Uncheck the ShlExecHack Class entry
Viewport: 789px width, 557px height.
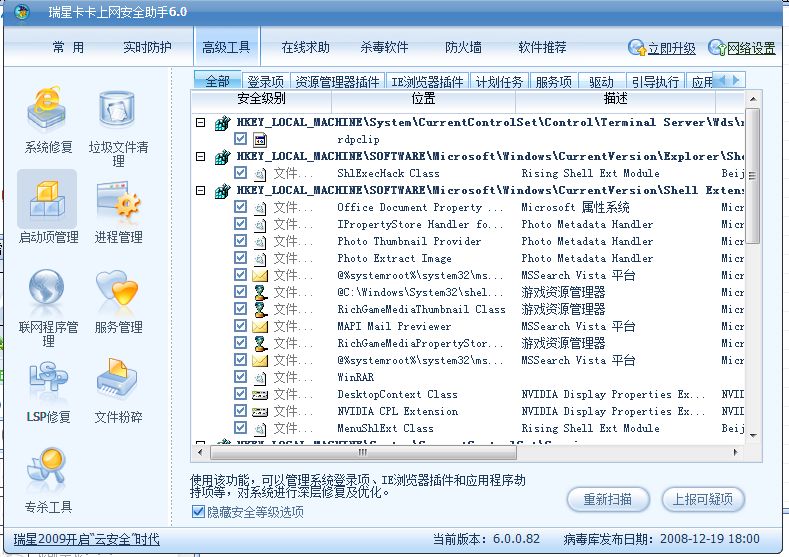coord(241,173)
